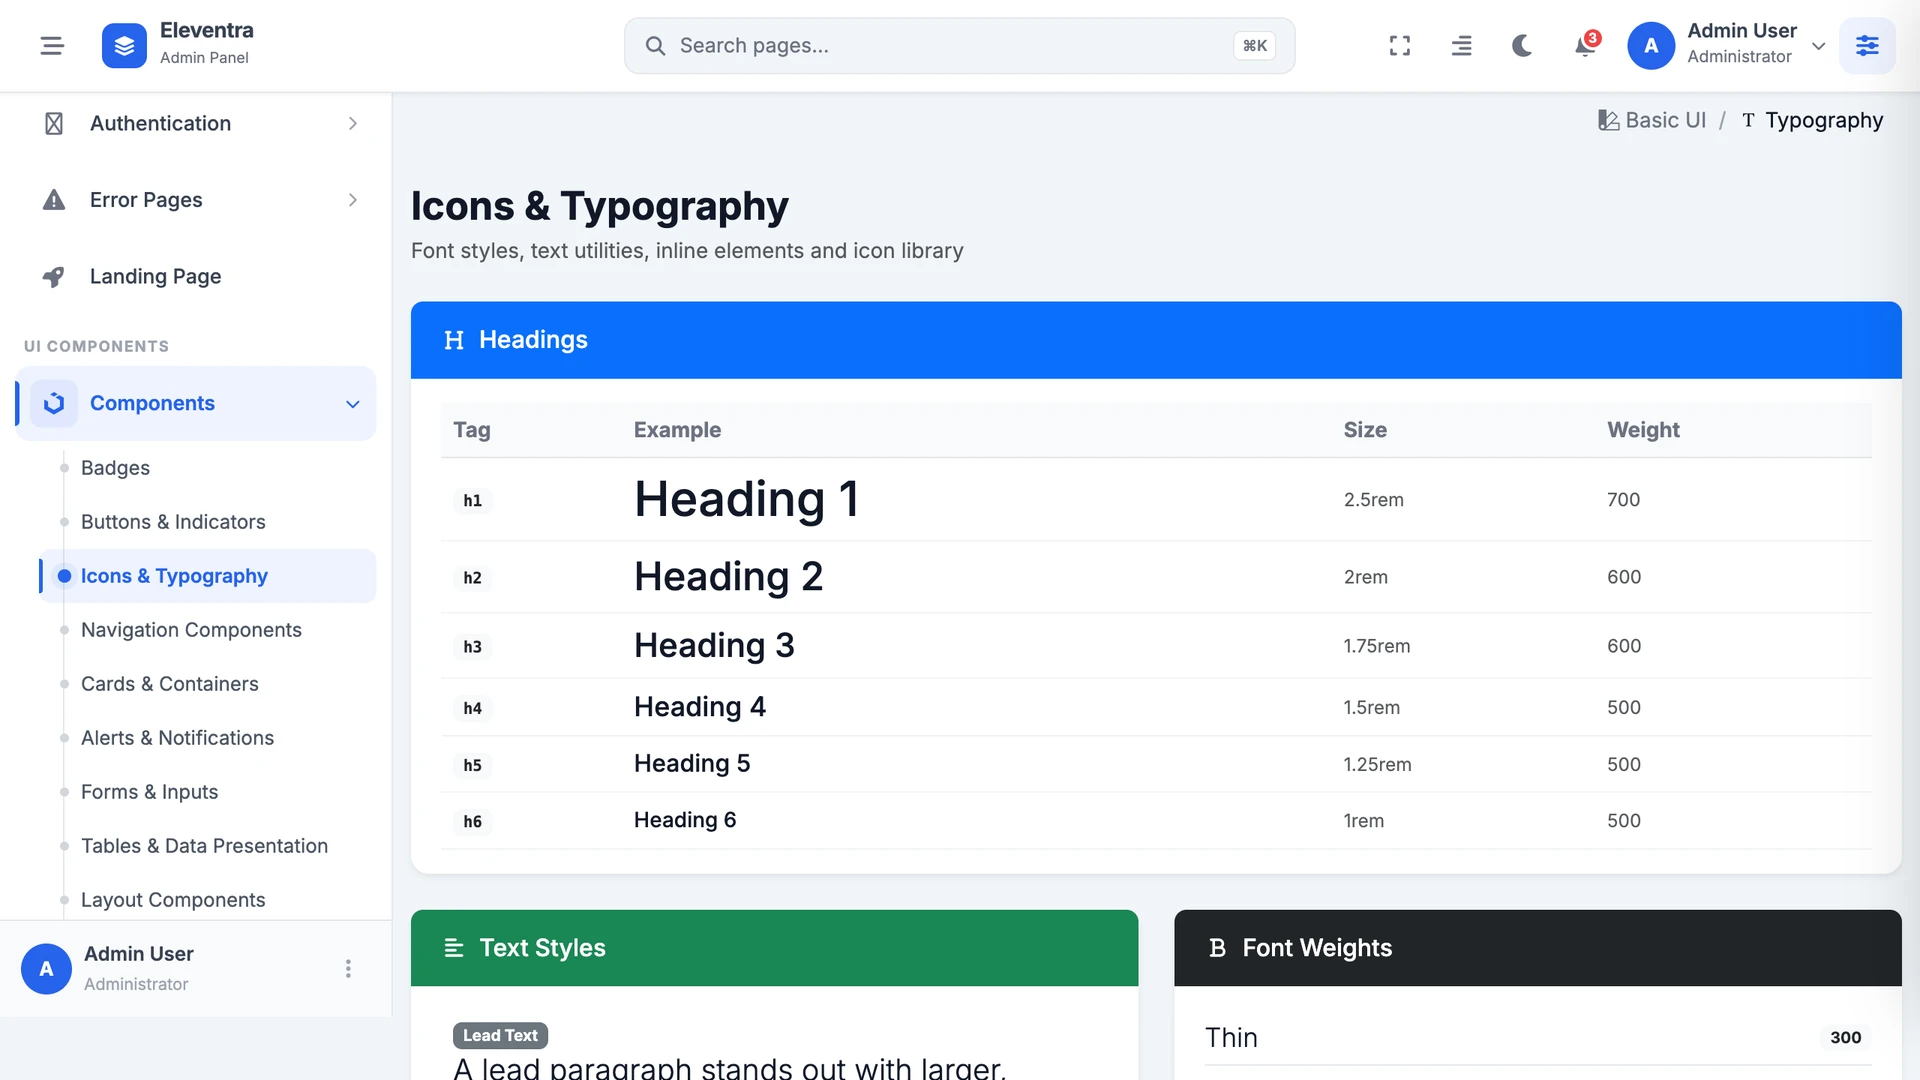Click the h5 tag badge

point(472,765)
